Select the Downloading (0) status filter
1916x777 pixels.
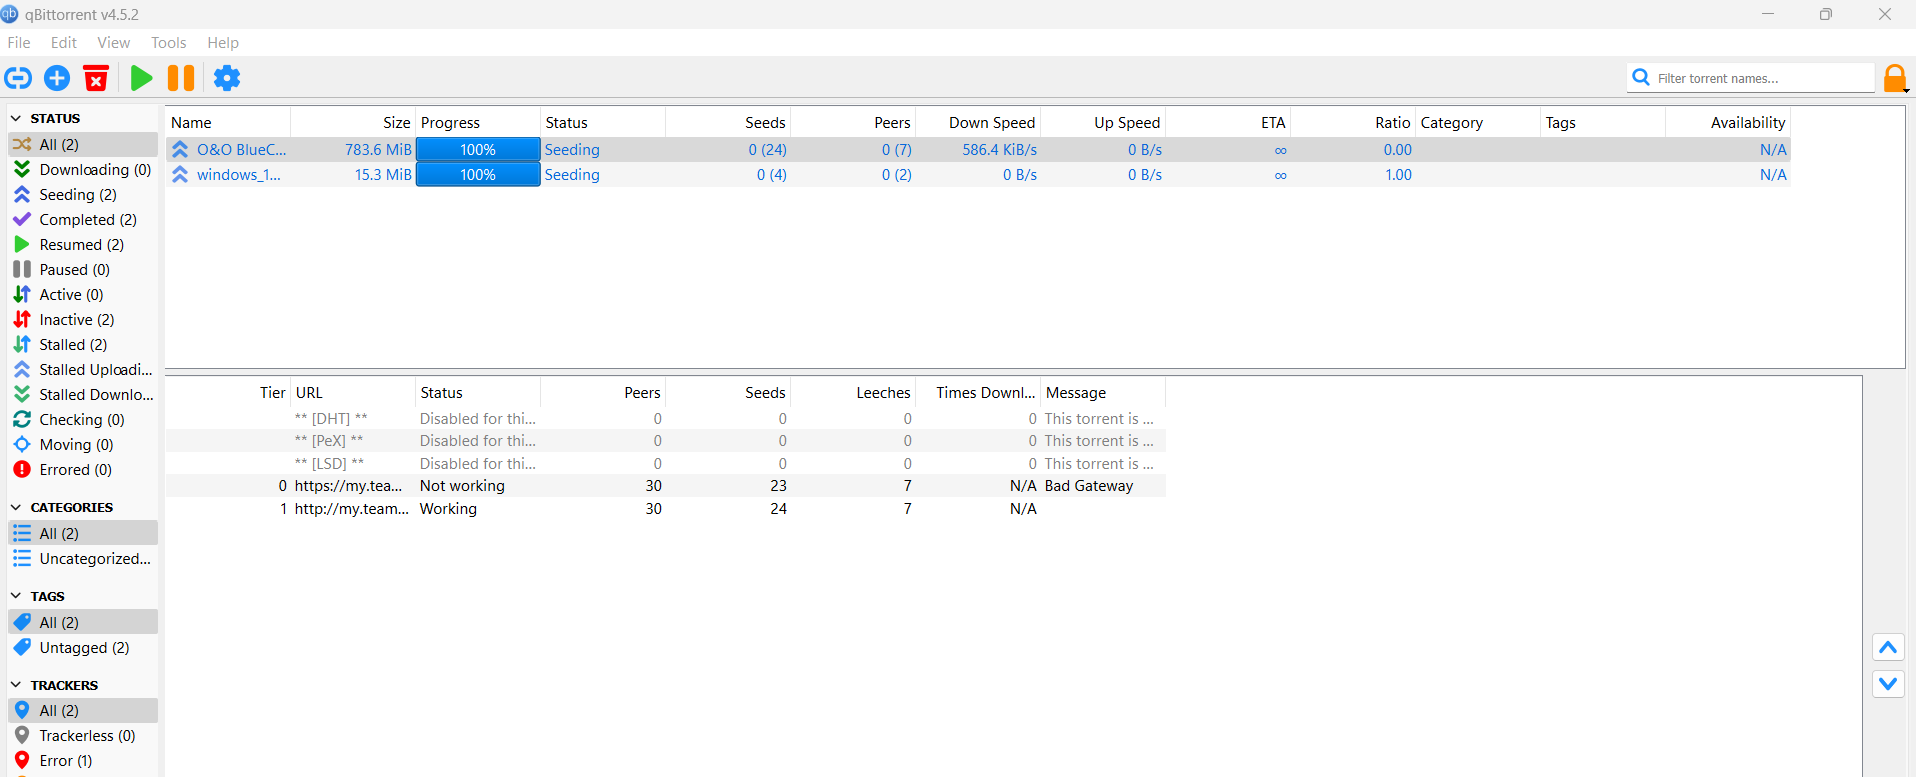point(83,170)
